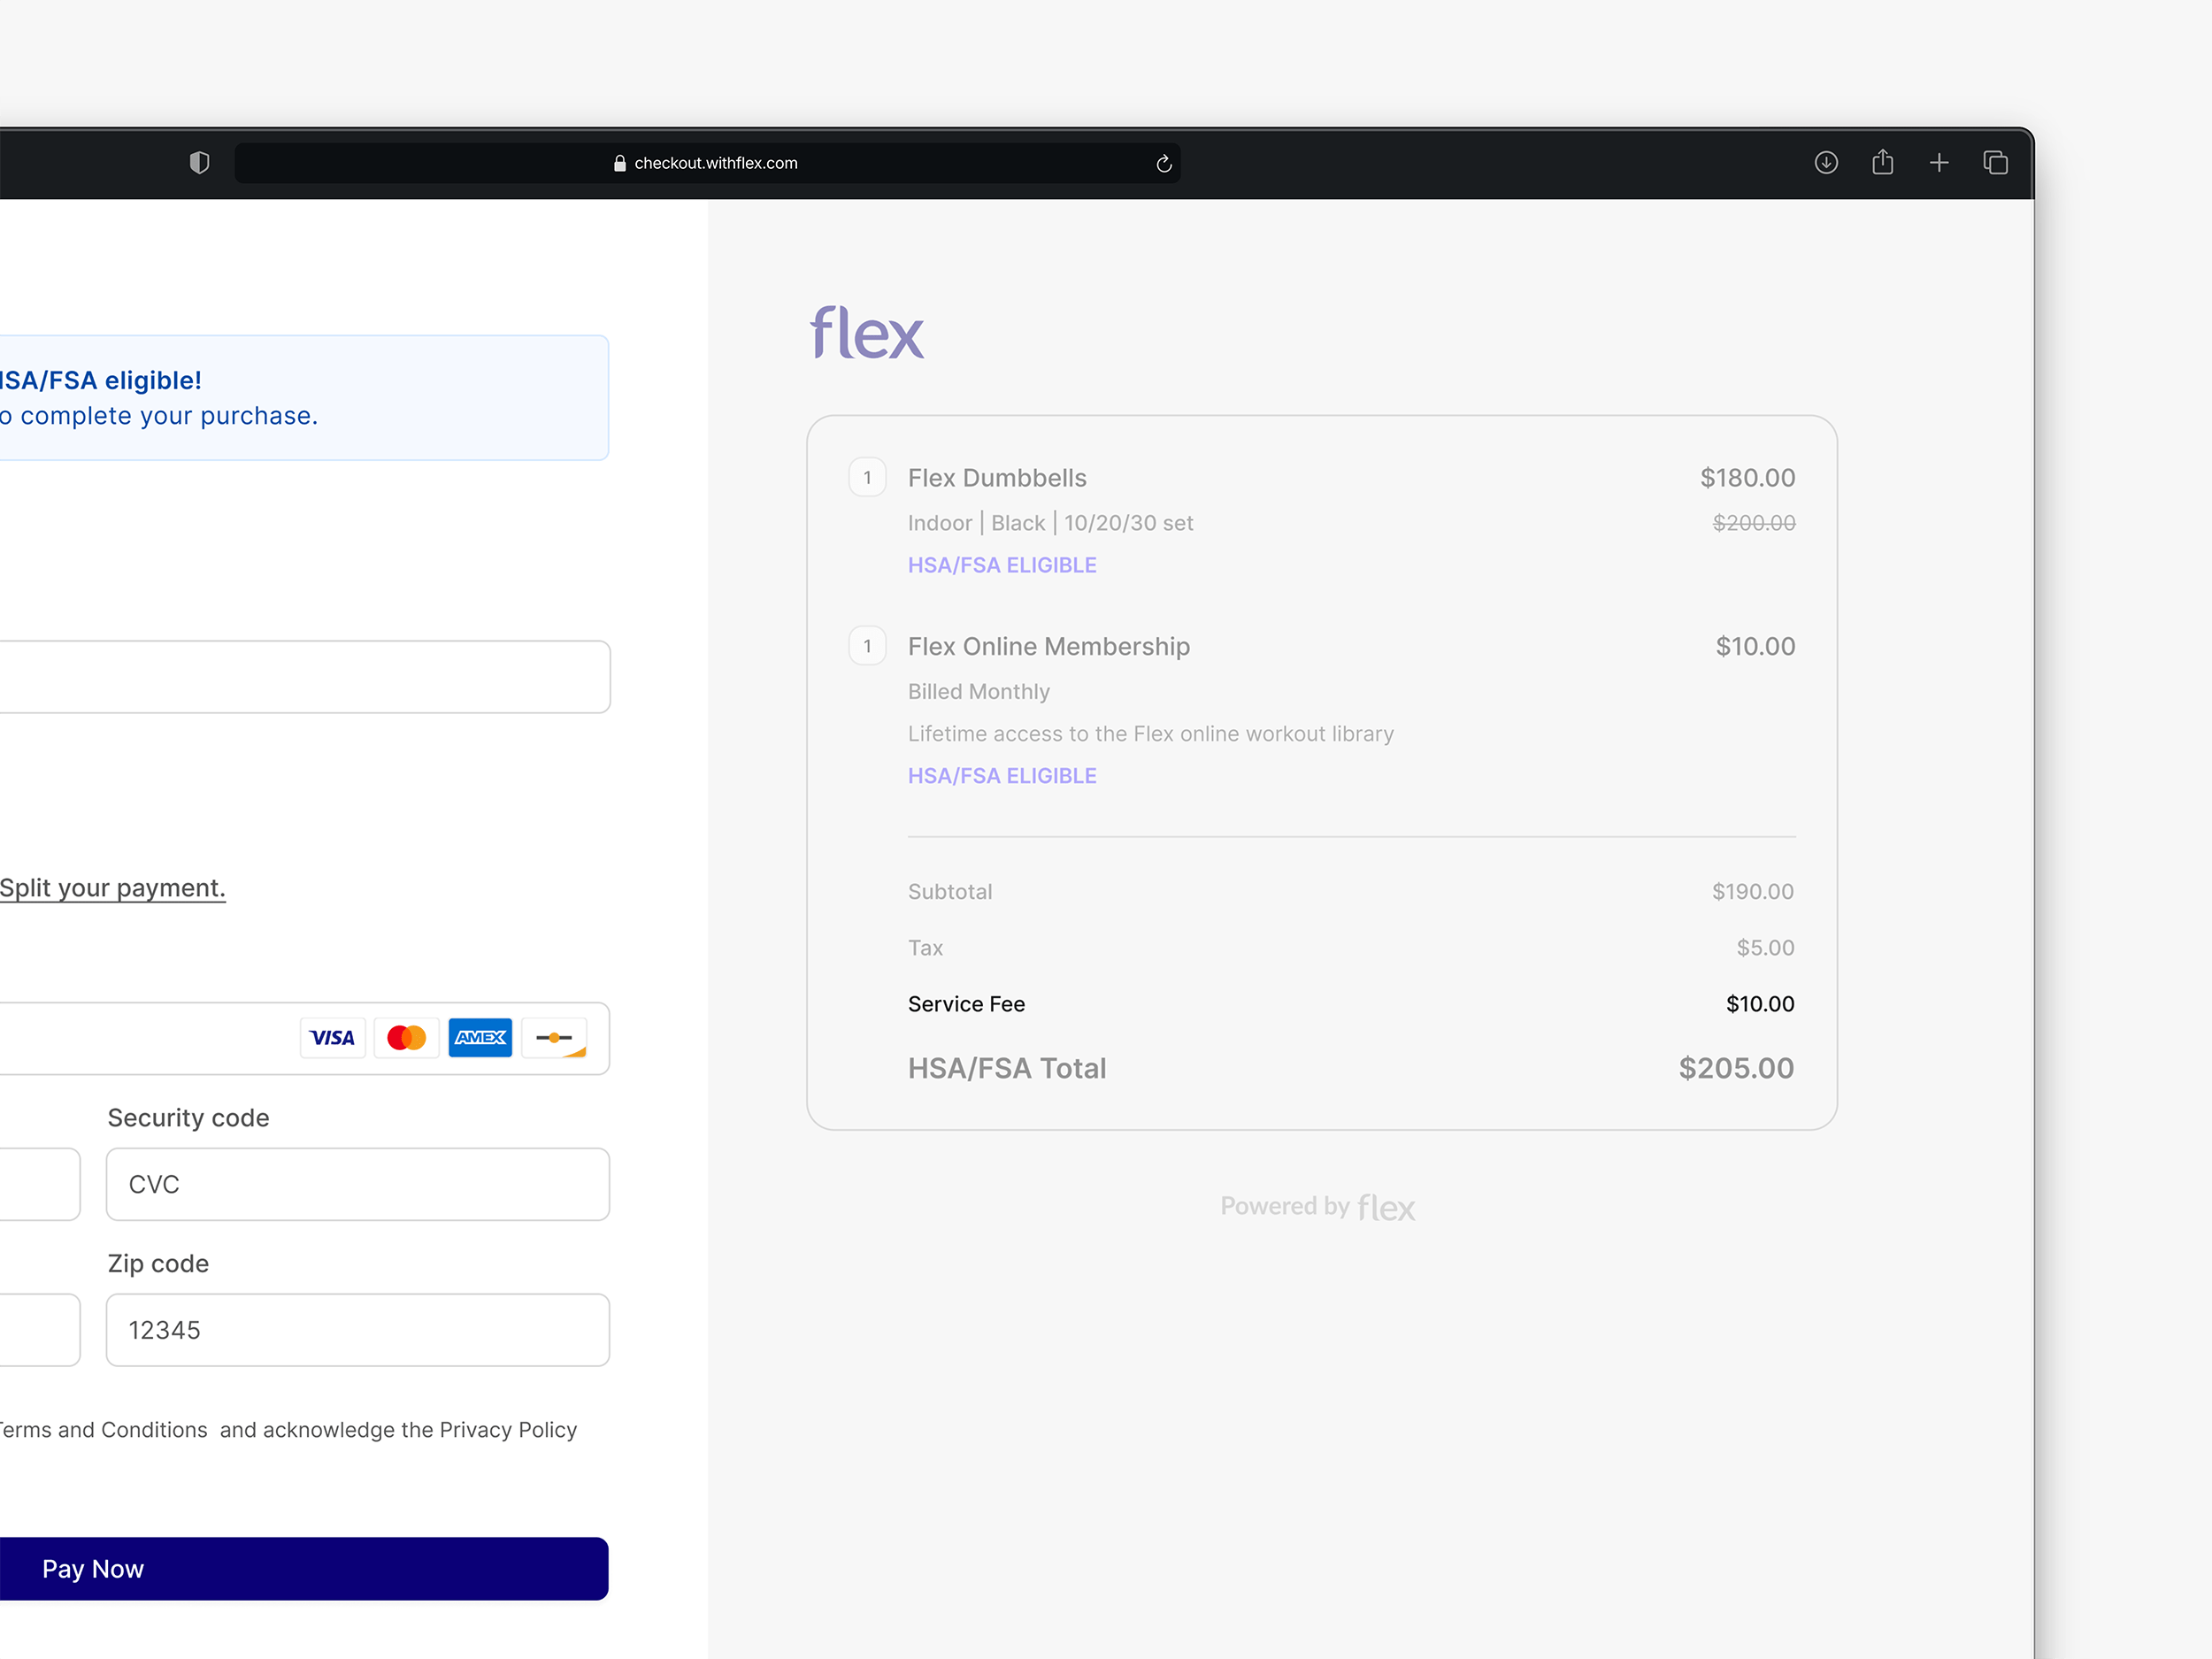Click the Zip code field showing 12345

(x=357, y=1330)
